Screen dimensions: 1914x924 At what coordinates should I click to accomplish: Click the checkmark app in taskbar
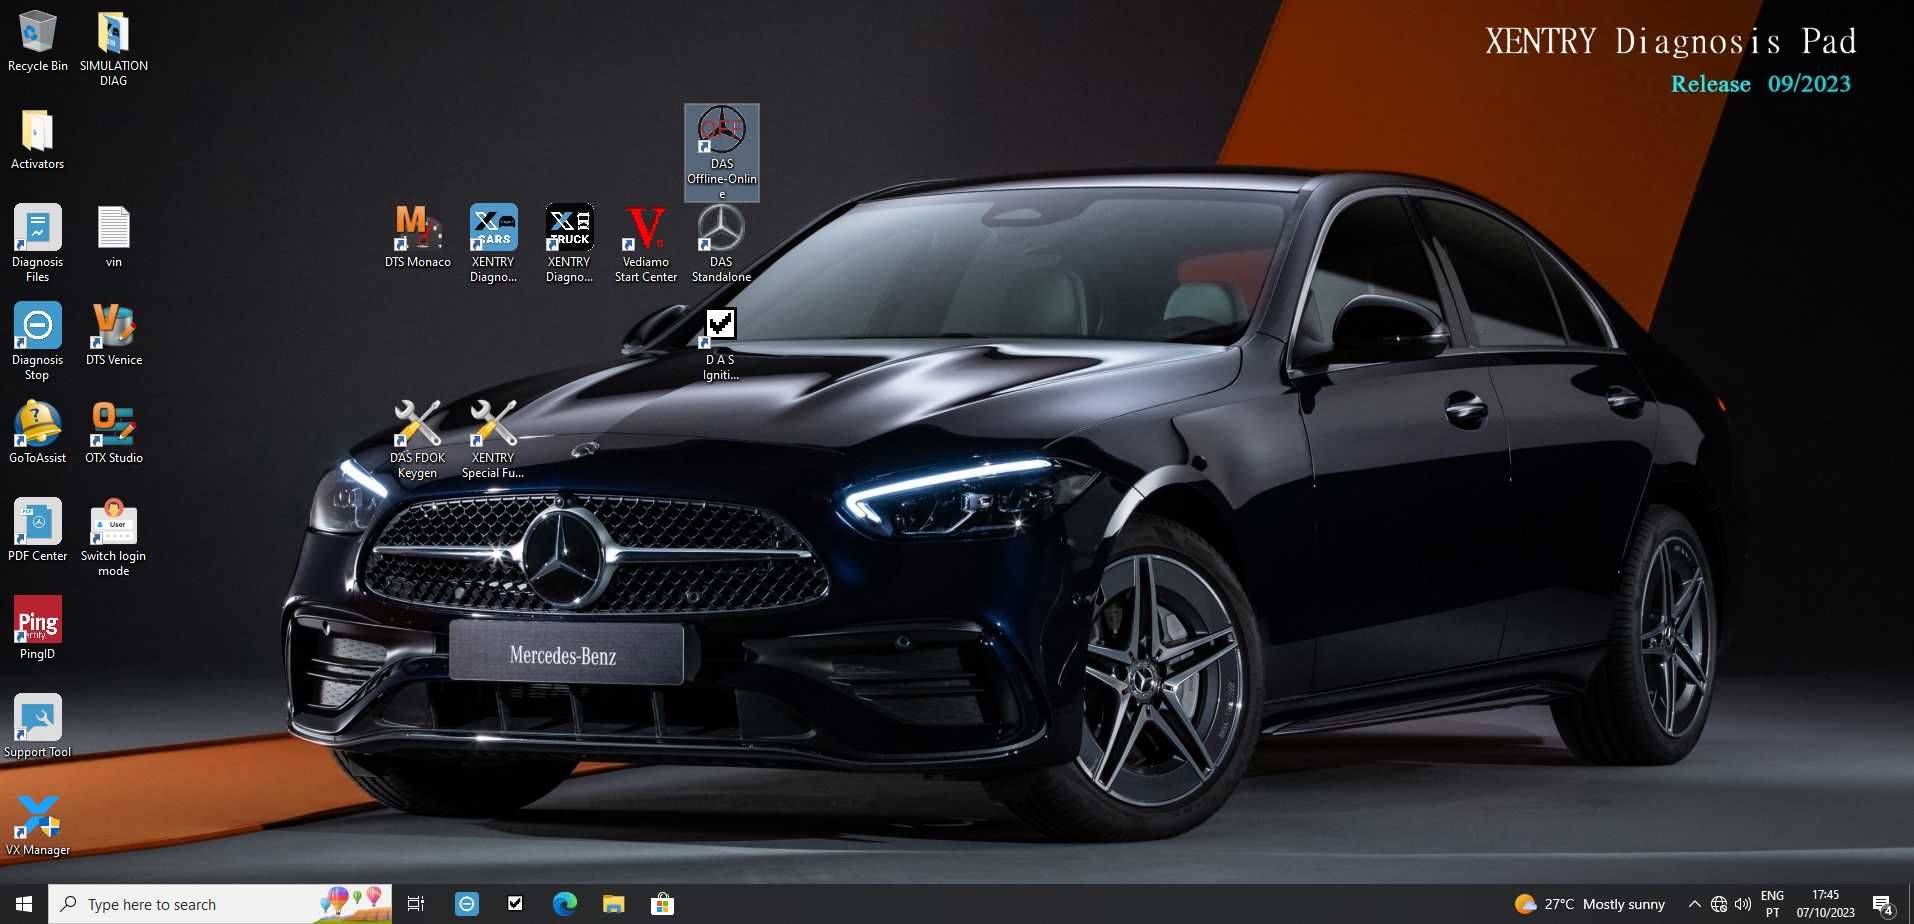516,904
